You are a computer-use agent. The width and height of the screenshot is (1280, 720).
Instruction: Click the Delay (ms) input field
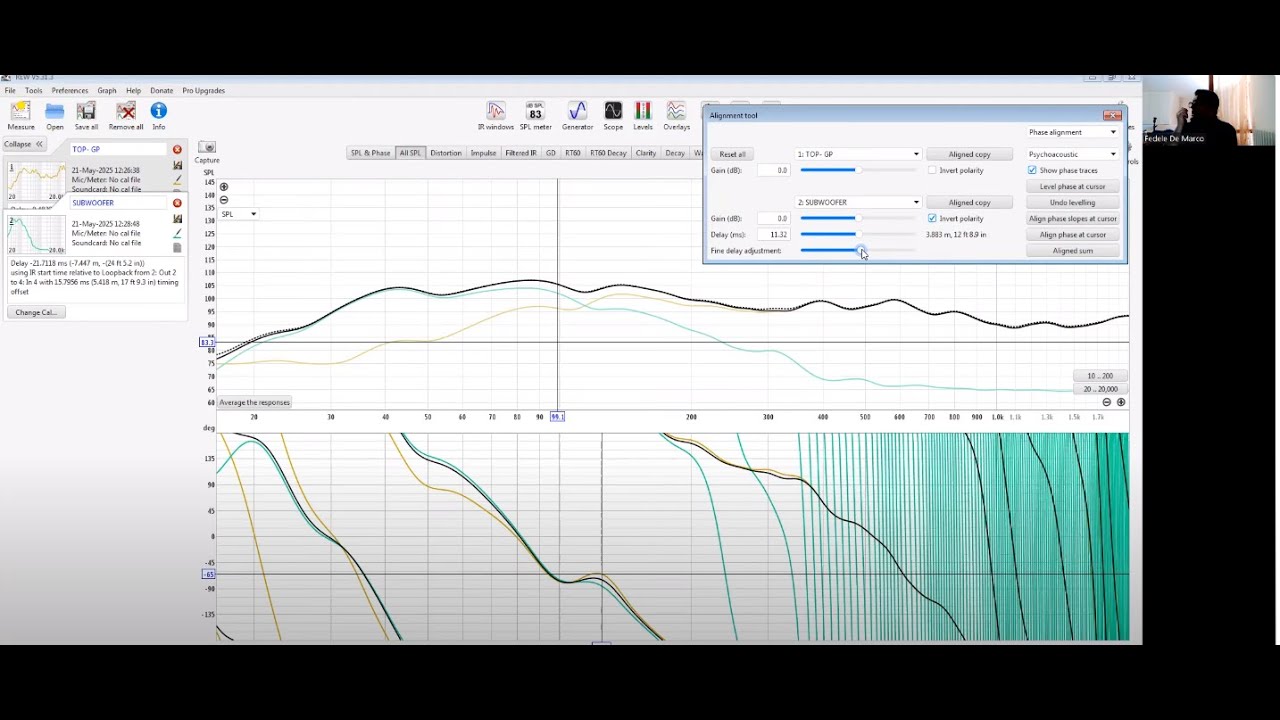tap(773, 235)
